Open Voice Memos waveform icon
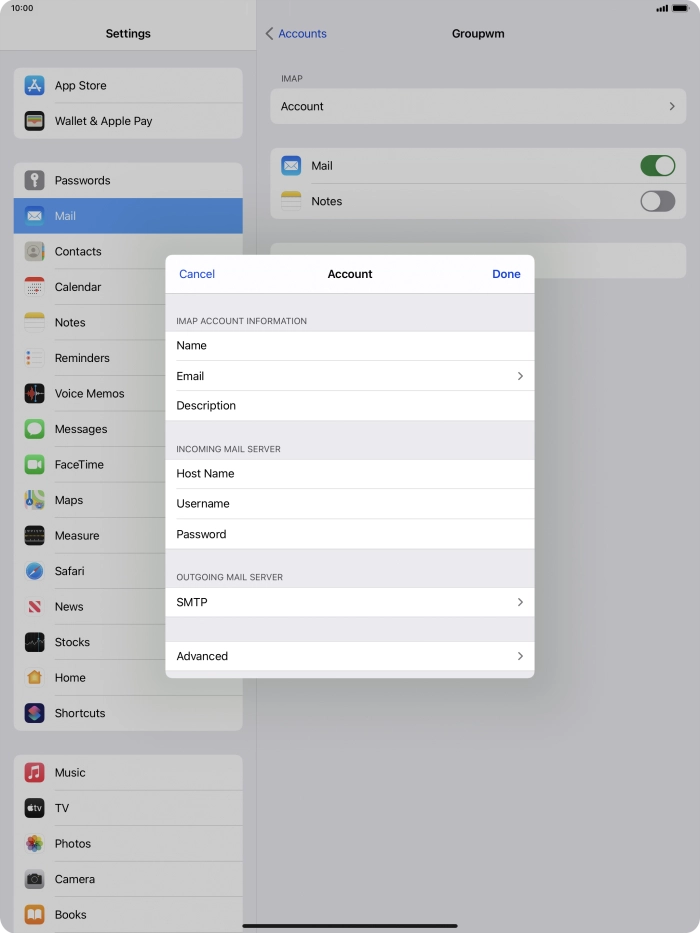The height and width of the screenshot is (933, 700). 35,393
